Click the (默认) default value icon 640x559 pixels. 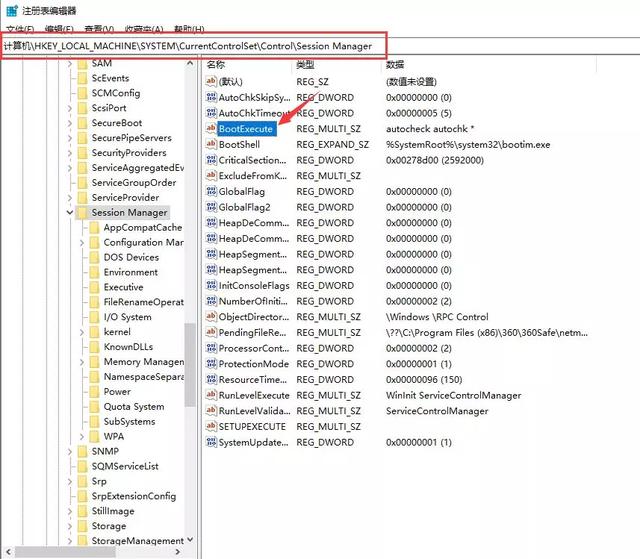[x=211, y=82]
